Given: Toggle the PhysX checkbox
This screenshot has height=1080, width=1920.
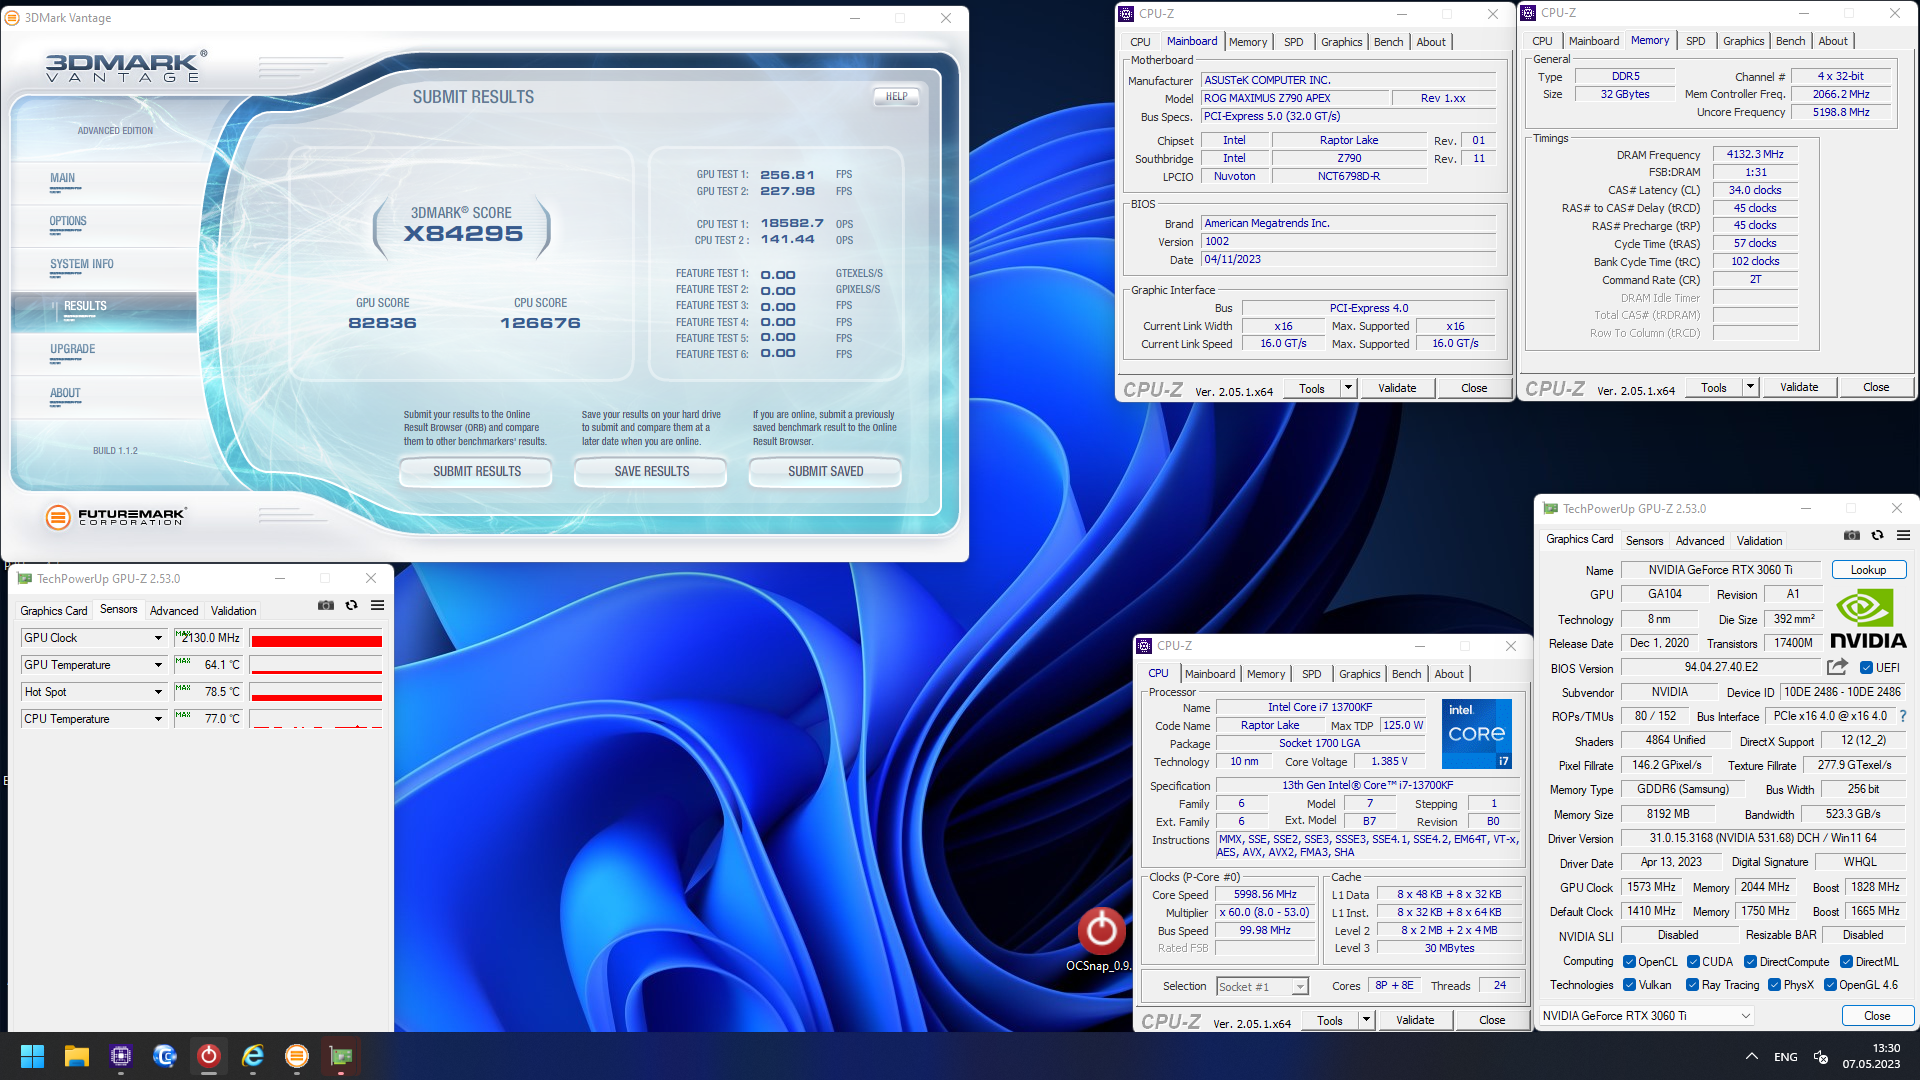Looking at the screenshot, I should (1774, 985).
